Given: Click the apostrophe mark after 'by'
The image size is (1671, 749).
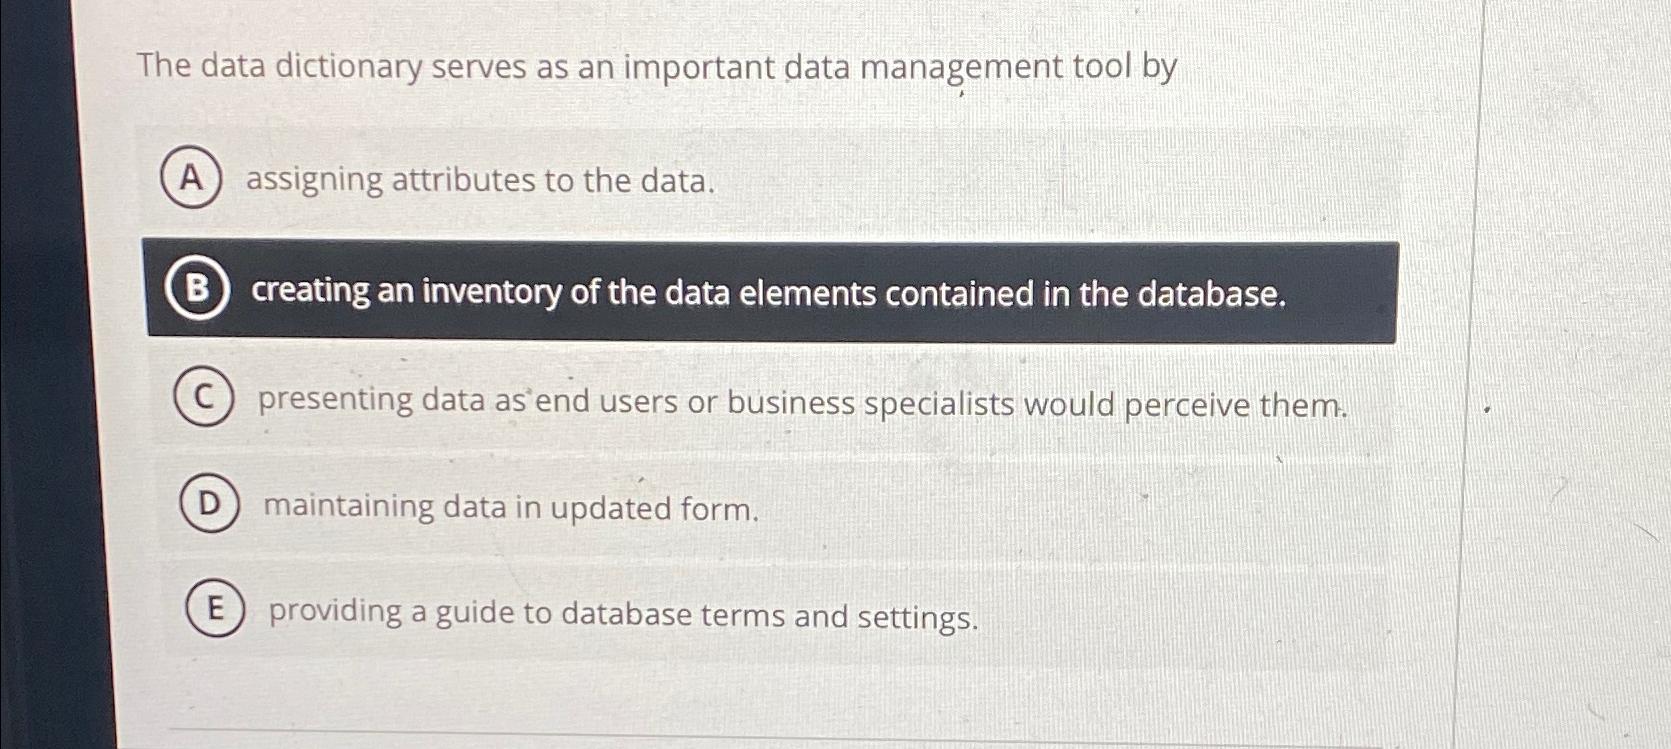Looking at the screenshot, I should (x=961, y=91).
